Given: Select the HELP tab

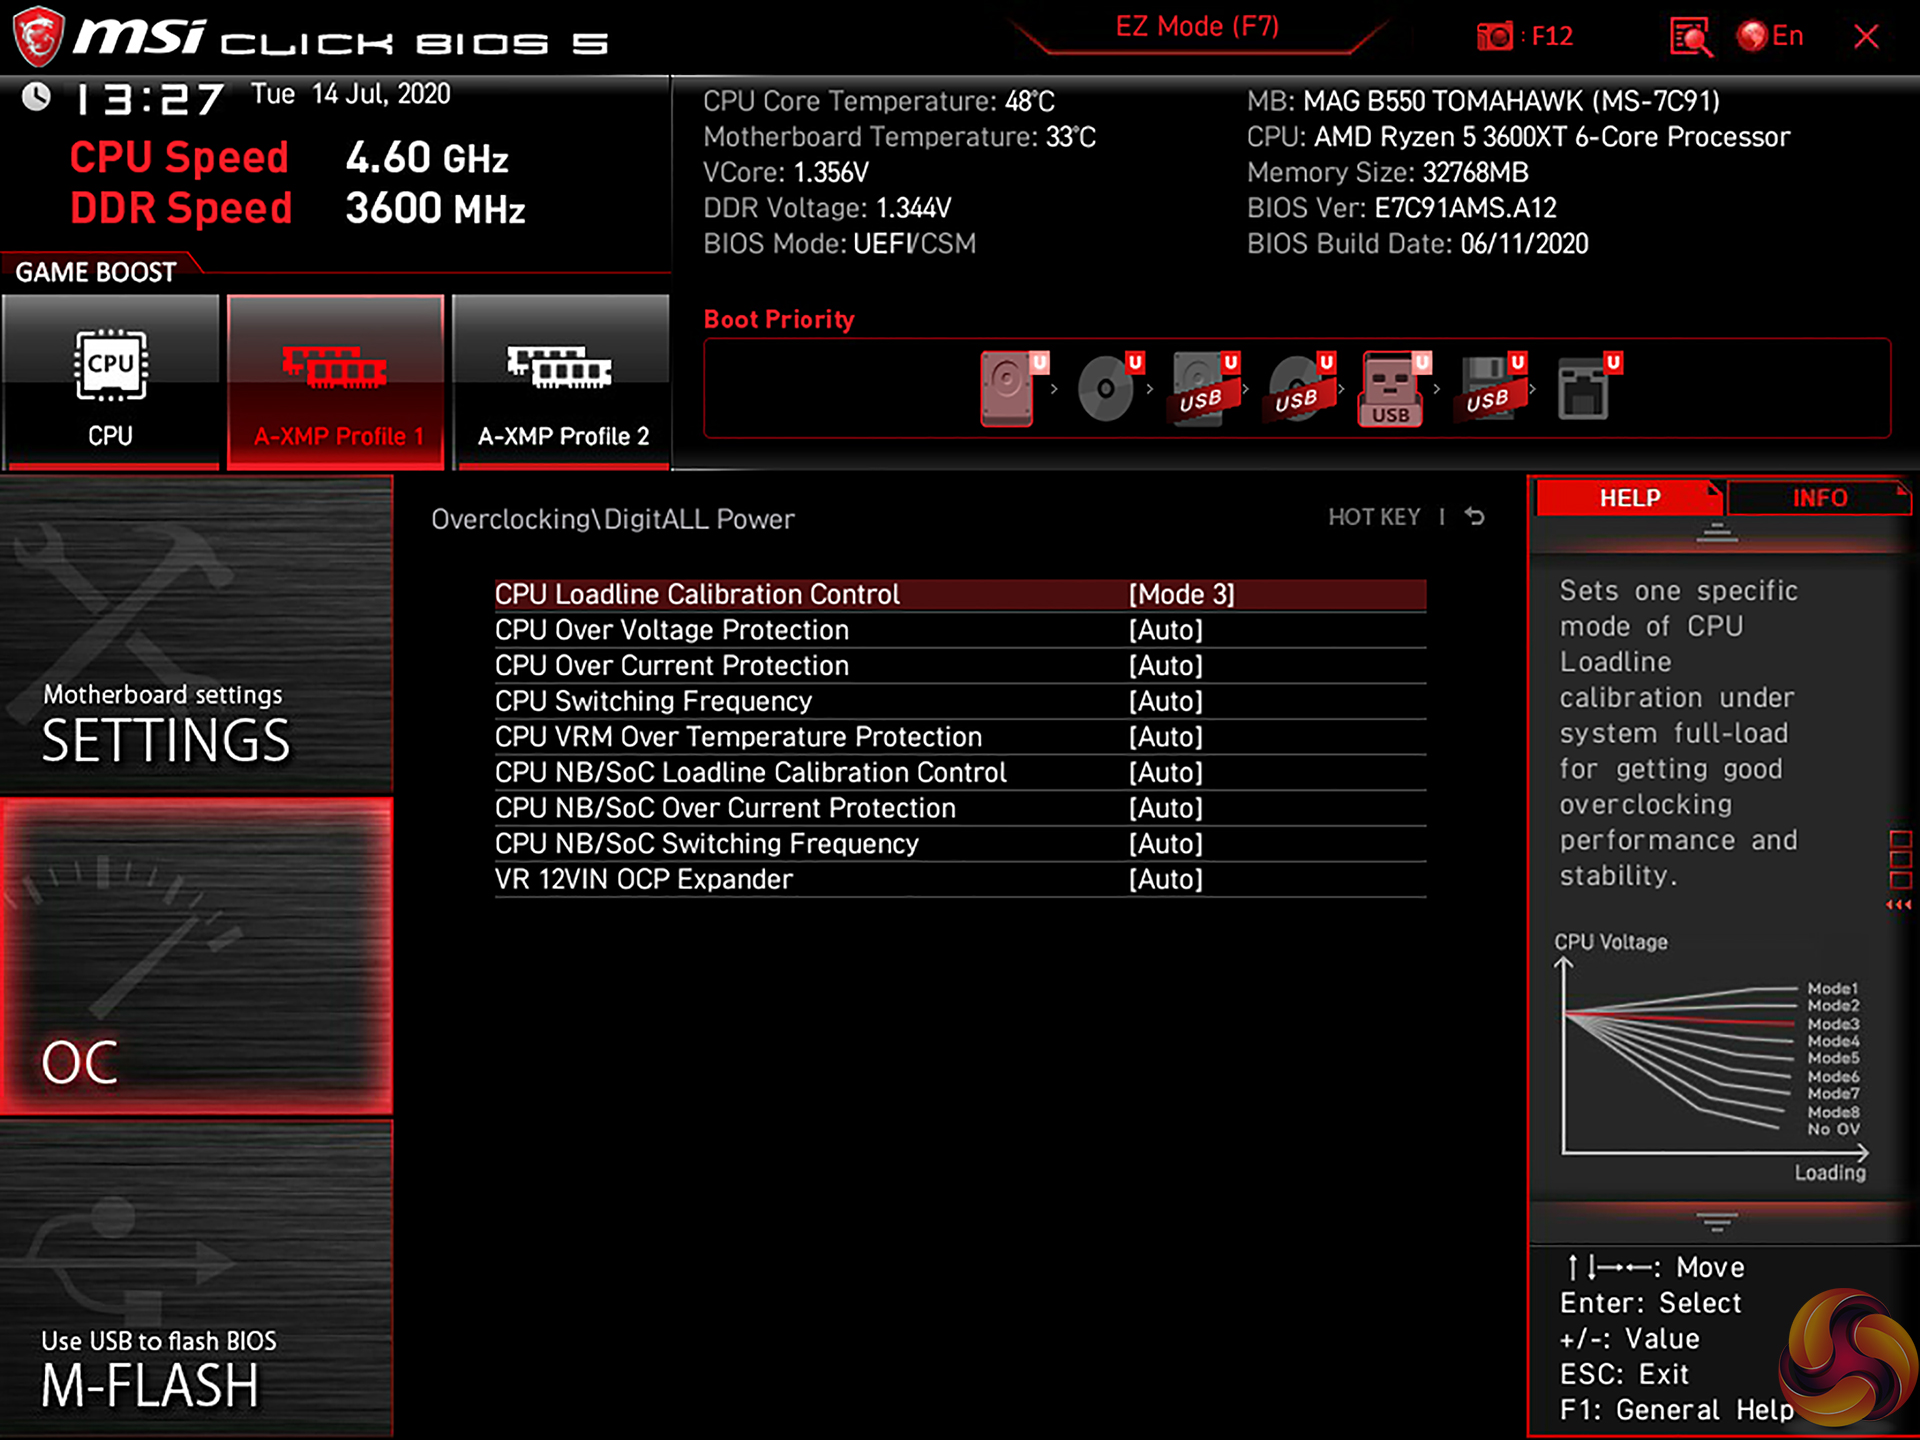Looking at the screenshot, I should tap(1629, 498).
